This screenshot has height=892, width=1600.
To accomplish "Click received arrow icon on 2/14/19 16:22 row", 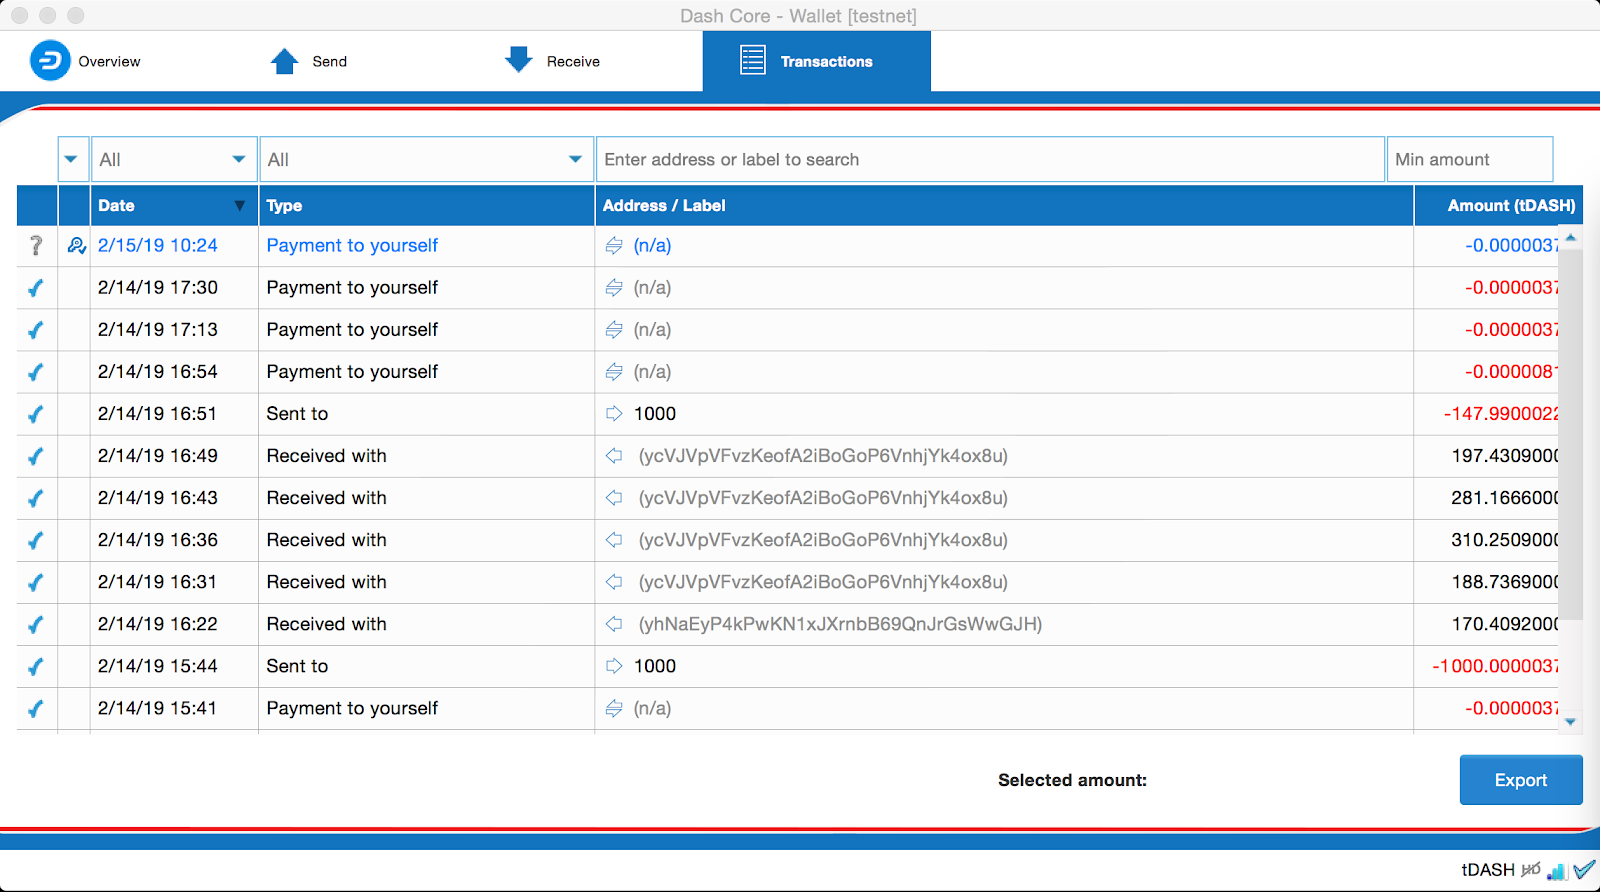I will [x=614, y=623].
